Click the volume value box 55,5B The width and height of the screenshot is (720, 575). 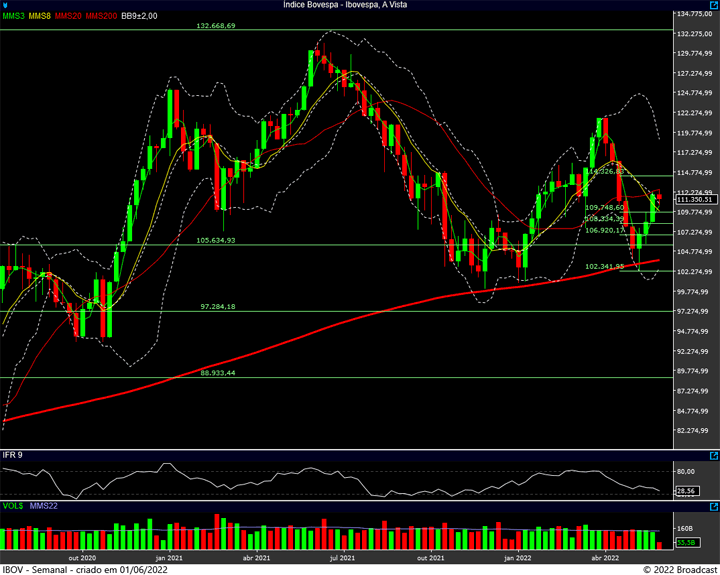(686, 541)
